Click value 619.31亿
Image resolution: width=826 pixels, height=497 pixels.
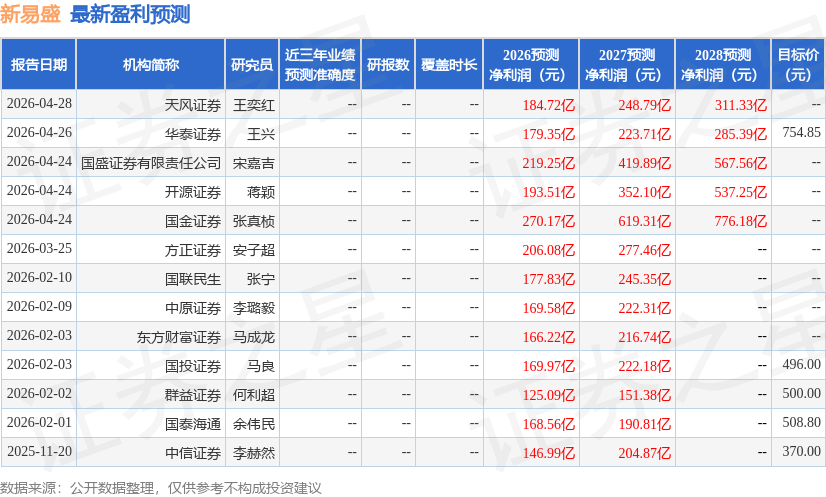644,221
